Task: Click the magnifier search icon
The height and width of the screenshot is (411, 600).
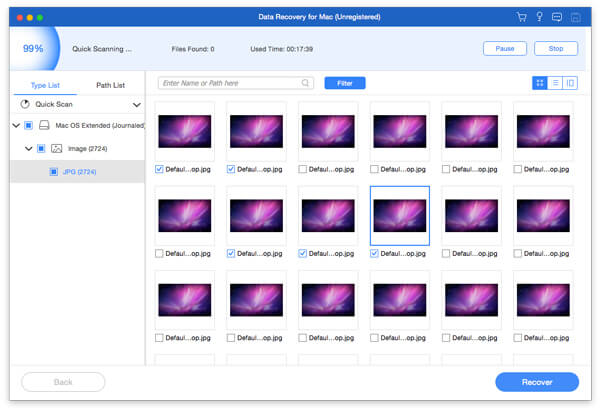Action: (305, 83)
